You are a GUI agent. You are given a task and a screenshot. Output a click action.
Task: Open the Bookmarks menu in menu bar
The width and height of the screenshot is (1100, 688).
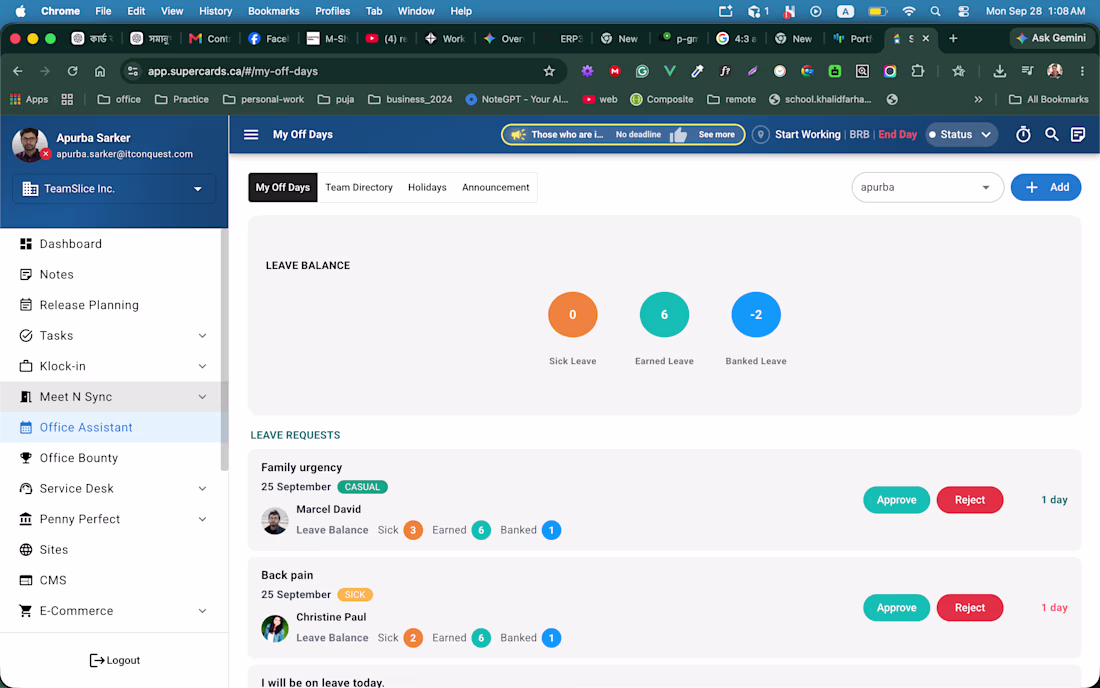(x=274, y=11)
